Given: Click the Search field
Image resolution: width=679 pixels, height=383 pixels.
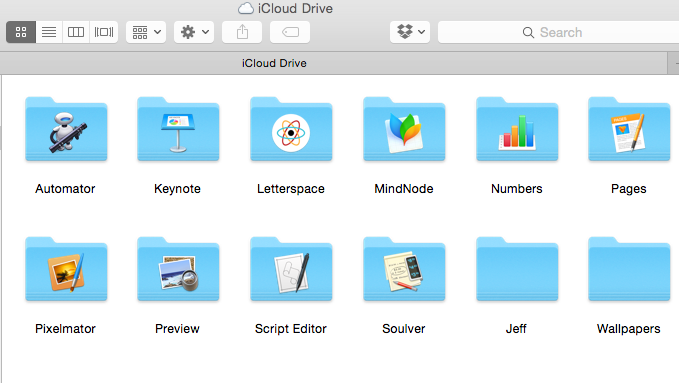Looking at the screenshot, I should (558, 32).
